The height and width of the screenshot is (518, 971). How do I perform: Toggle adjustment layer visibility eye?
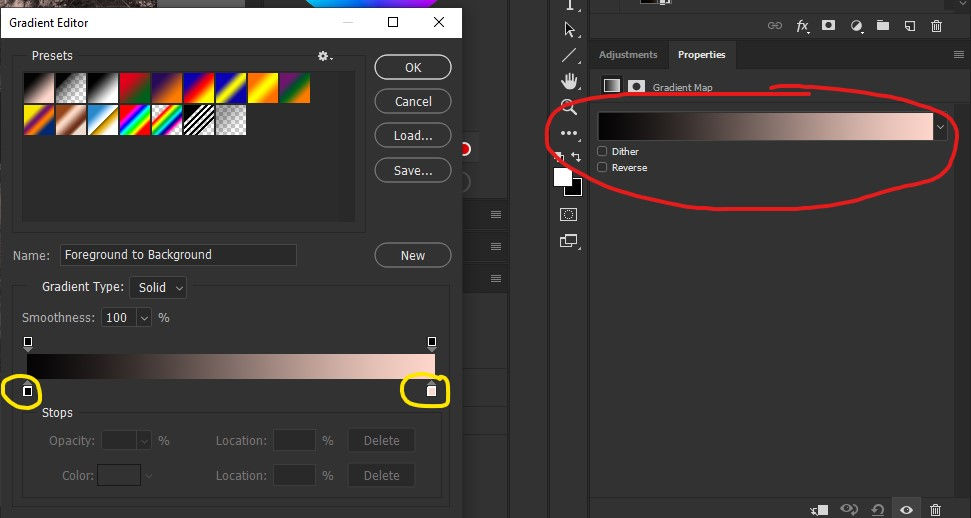coord(907,510)
